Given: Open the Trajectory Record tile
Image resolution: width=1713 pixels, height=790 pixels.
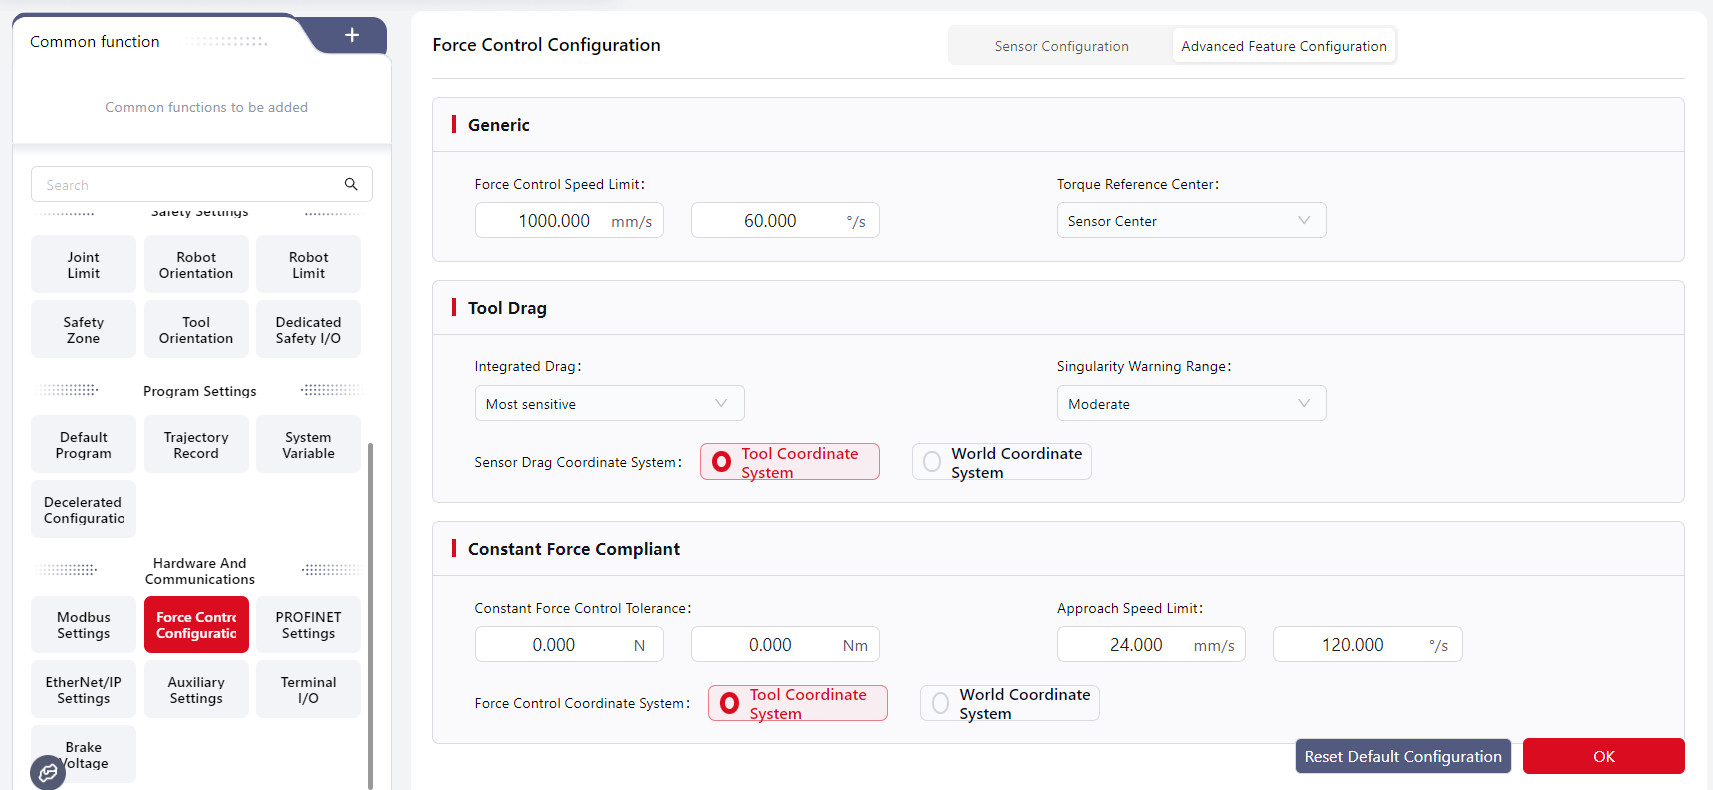Looking at the screenshot, I should click(x=196, y=445).
